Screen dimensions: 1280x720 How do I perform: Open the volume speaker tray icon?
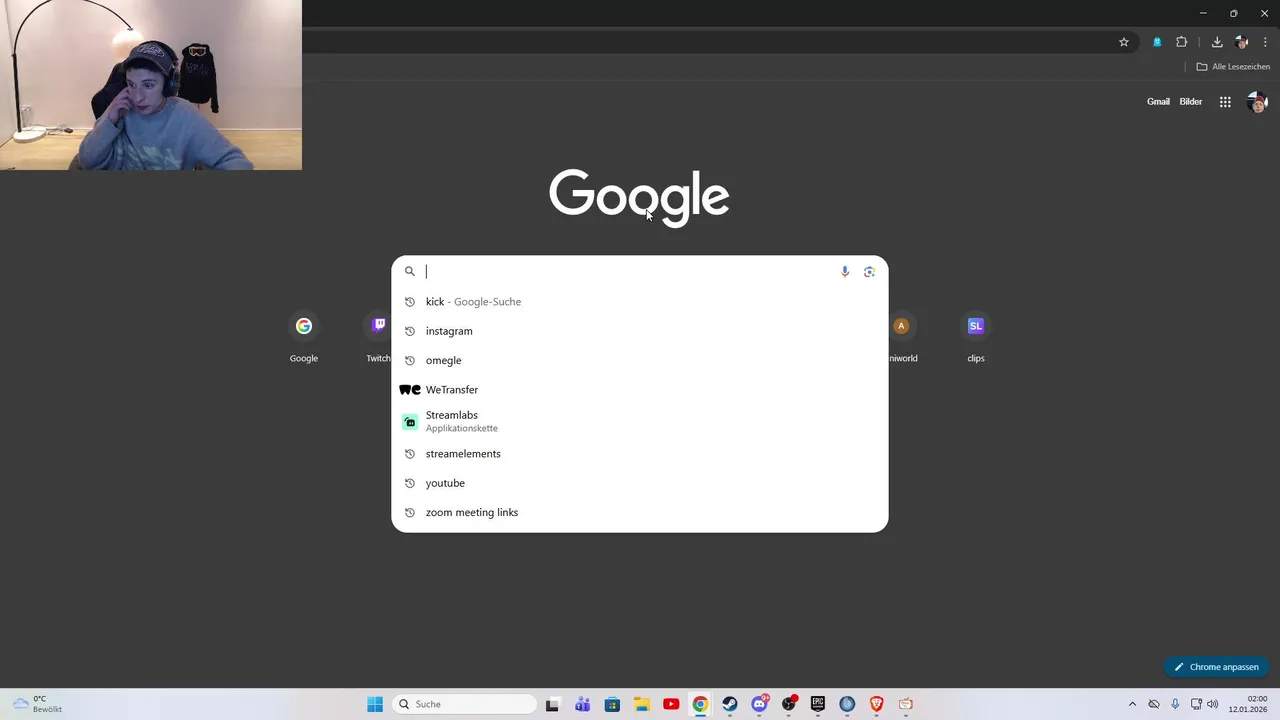pos(1213,704)
